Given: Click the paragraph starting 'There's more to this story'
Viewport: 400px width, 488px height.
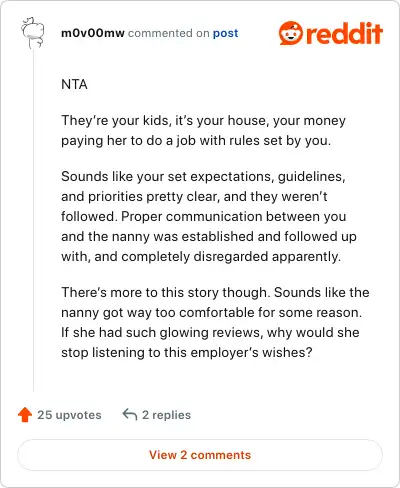Looking at the screenshot, I should point(215,322).
